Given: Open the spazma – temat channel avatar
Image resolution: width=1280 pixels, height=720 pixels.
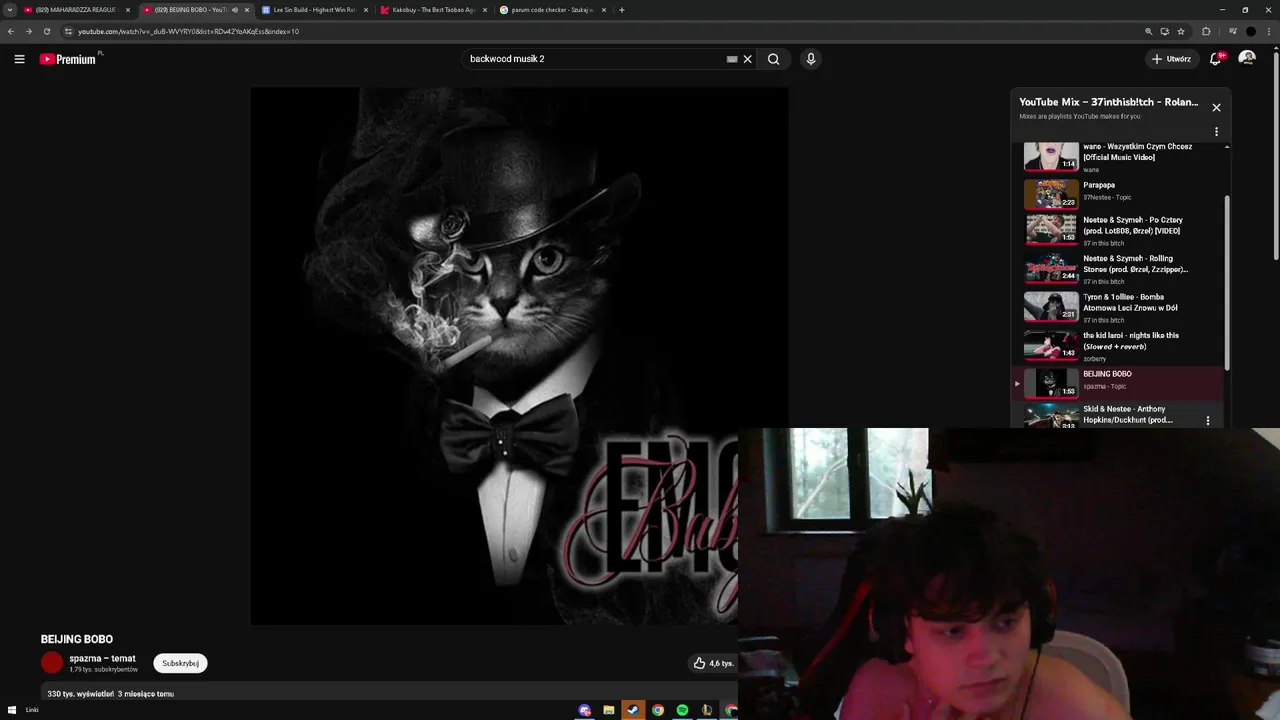Looking at the screenshot, I should click(52, 663).
